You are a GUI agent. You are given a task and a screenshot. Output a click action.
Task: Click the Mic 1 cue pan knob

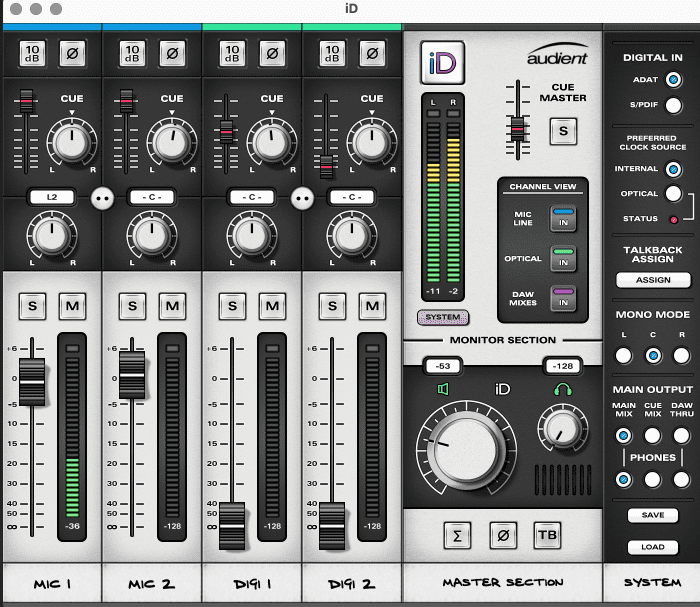71,143
